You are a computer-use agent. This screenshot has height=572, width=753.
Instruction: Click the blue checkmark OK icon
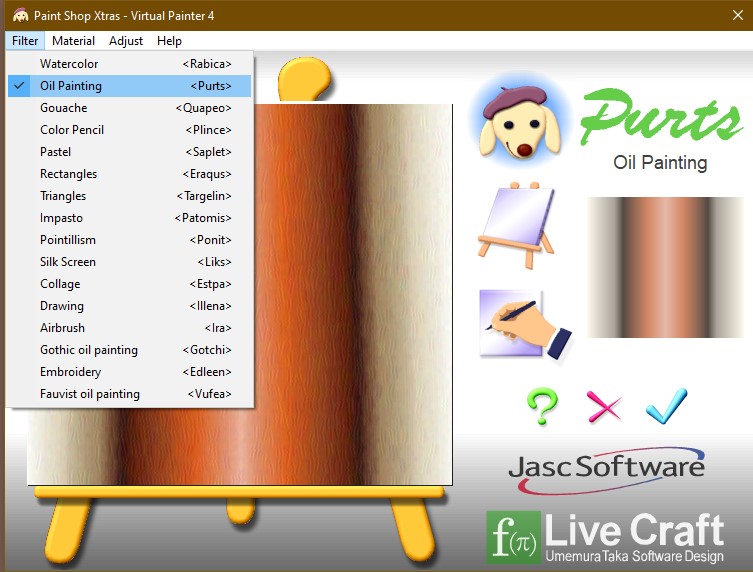point(667,406)
